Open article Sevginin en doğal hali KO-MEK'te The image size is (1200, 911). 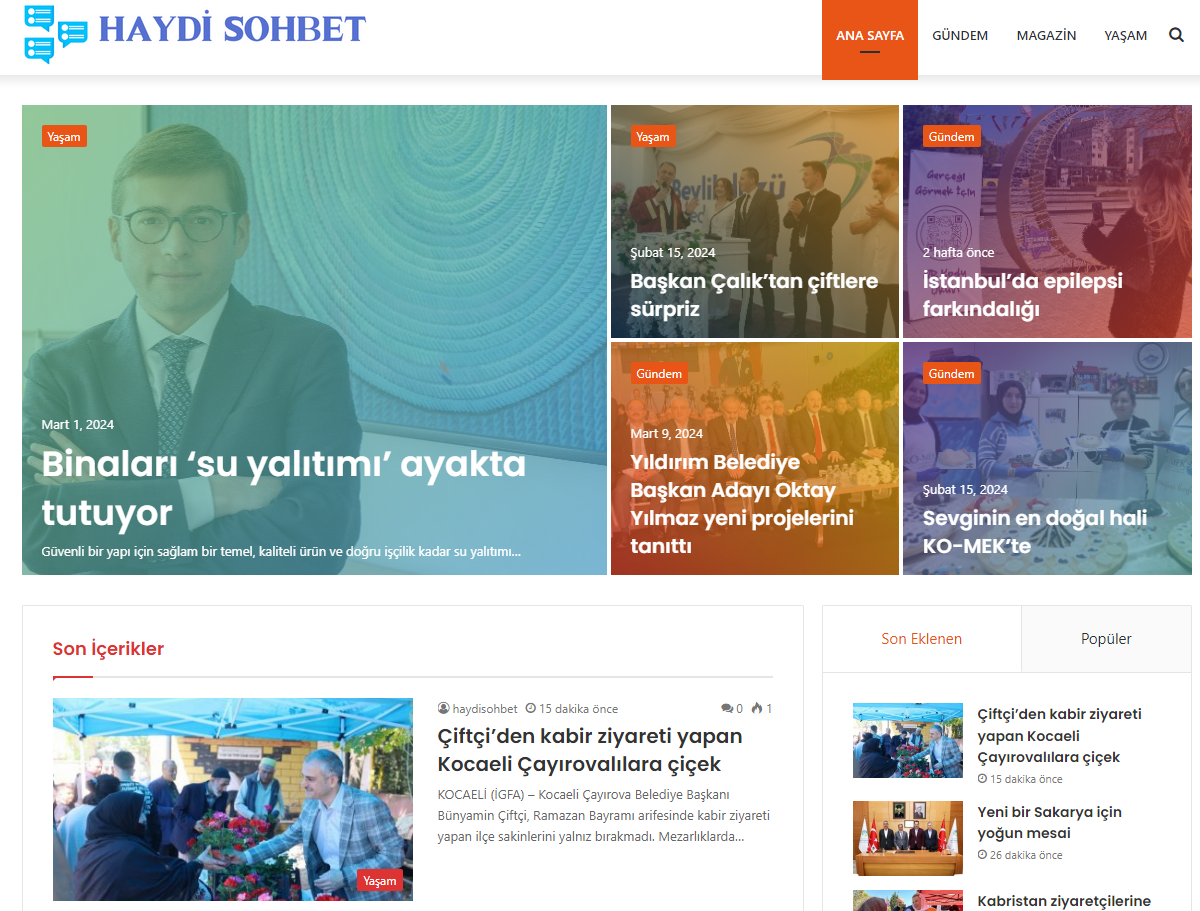click(x=1035, y=532)
